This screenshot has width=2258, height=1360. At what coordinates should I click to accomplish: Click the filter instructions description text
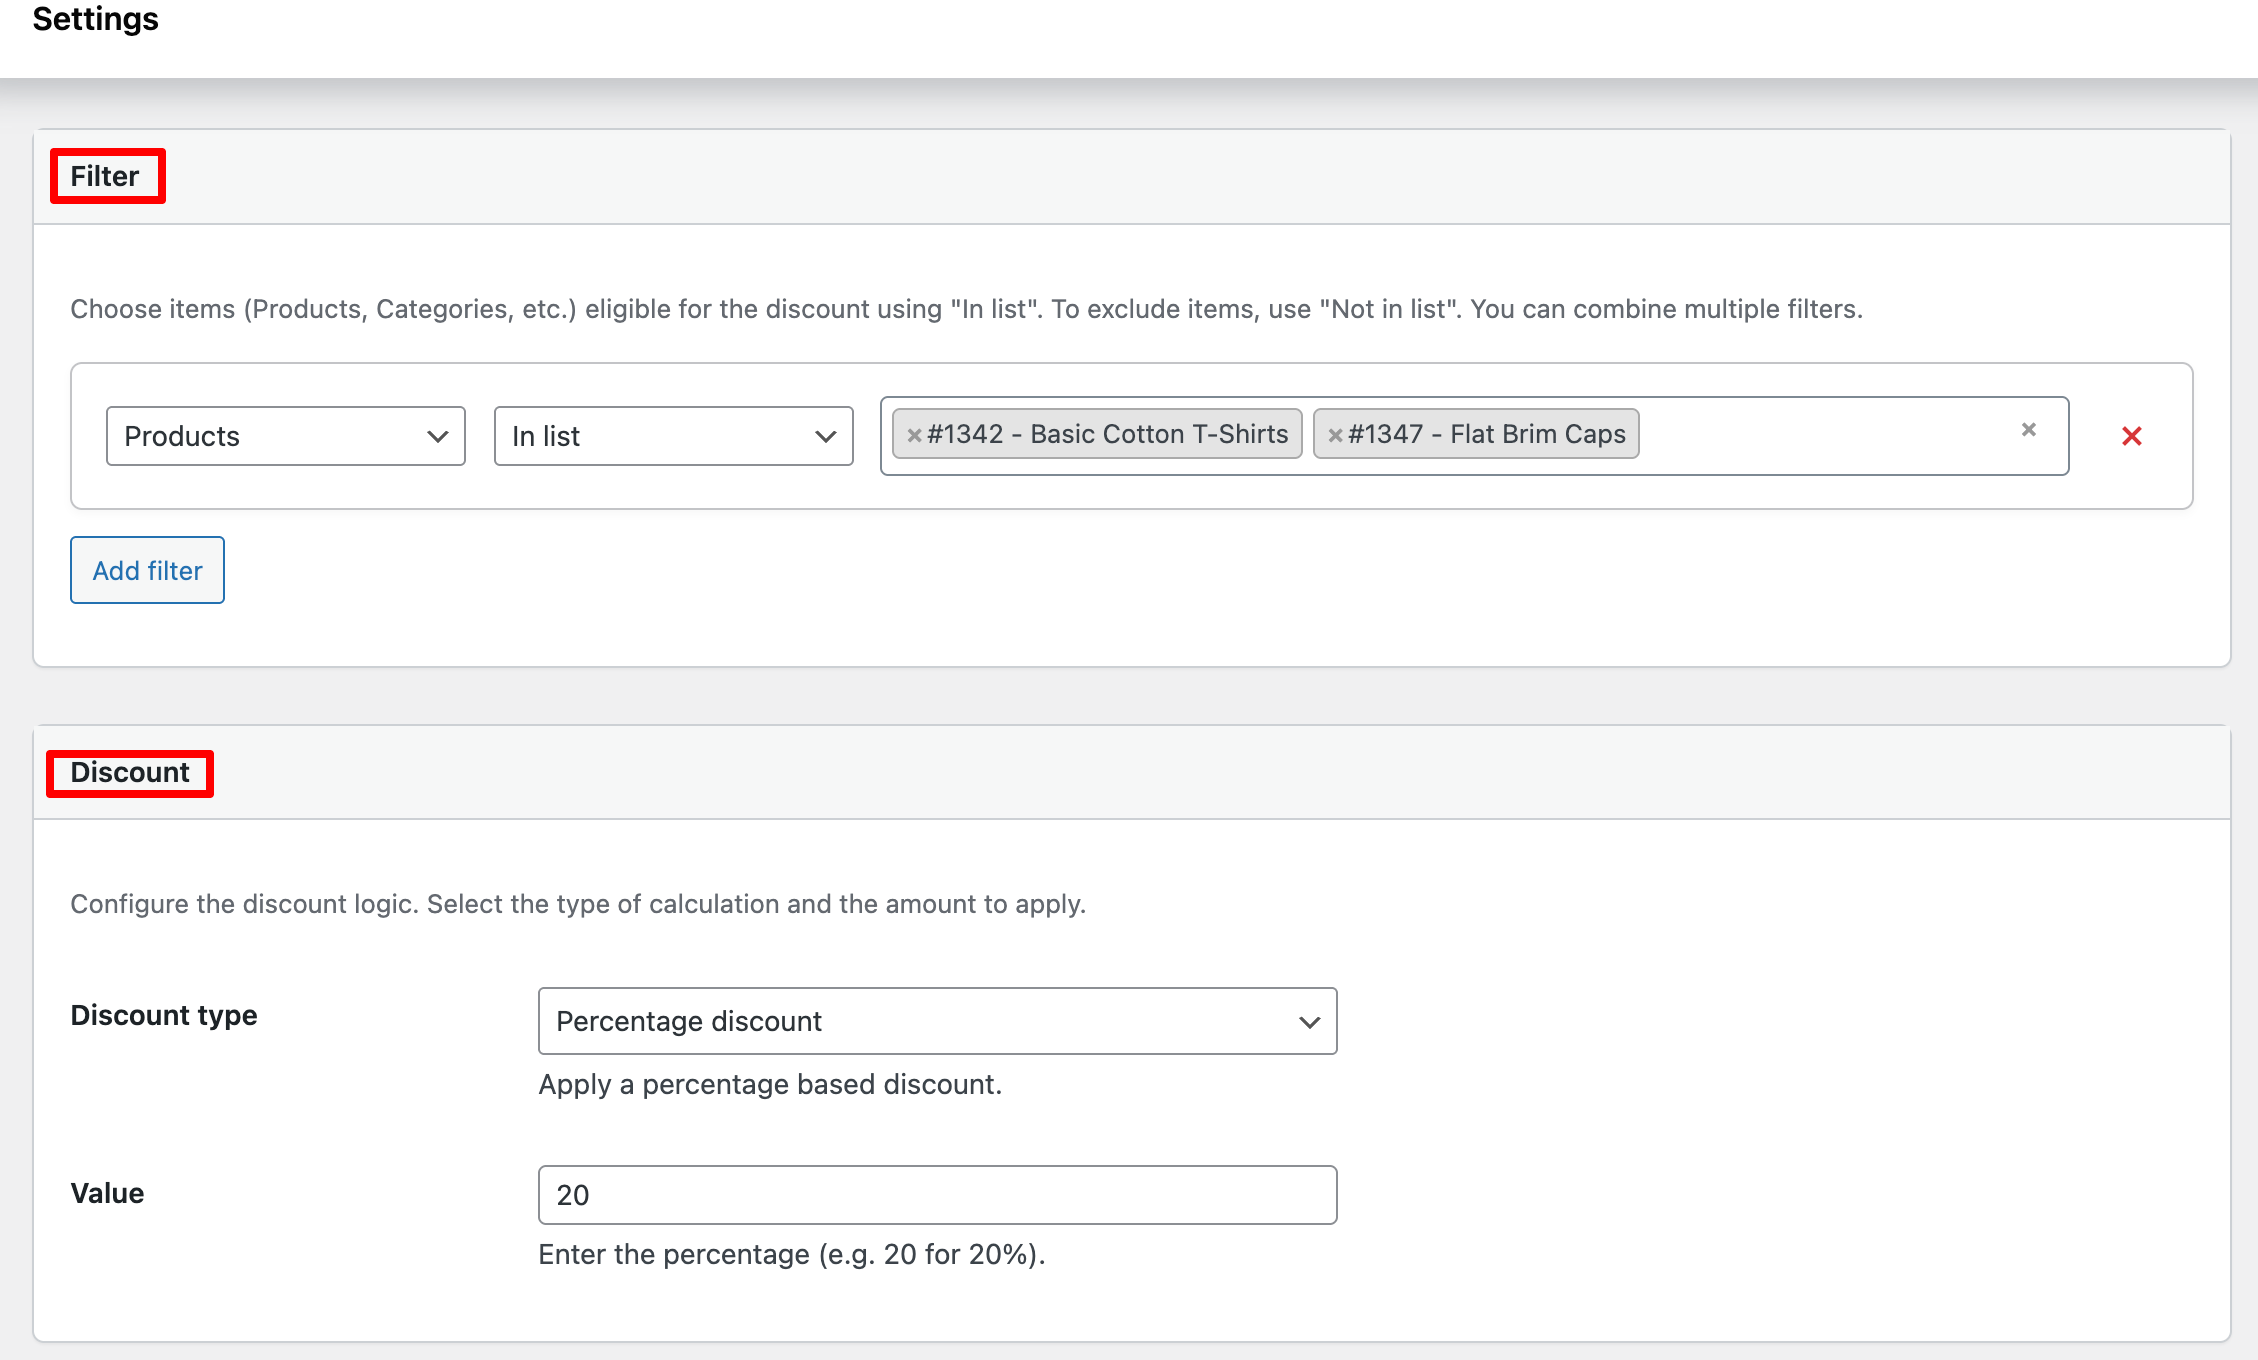[x=965, y=309]
